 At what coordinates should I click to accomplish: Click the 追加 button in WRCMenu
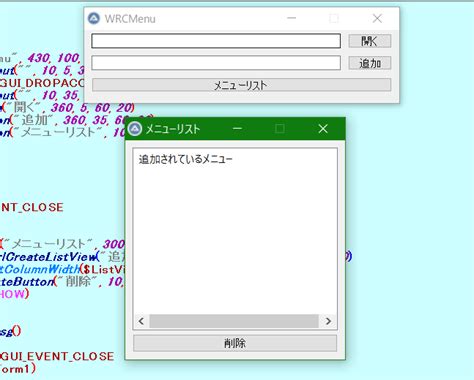[370, 63]
